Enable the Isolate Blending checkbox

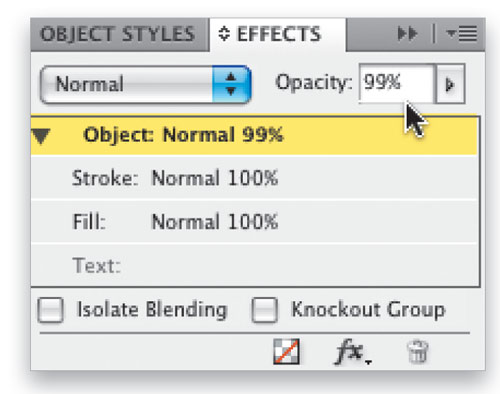click(50, 310)
